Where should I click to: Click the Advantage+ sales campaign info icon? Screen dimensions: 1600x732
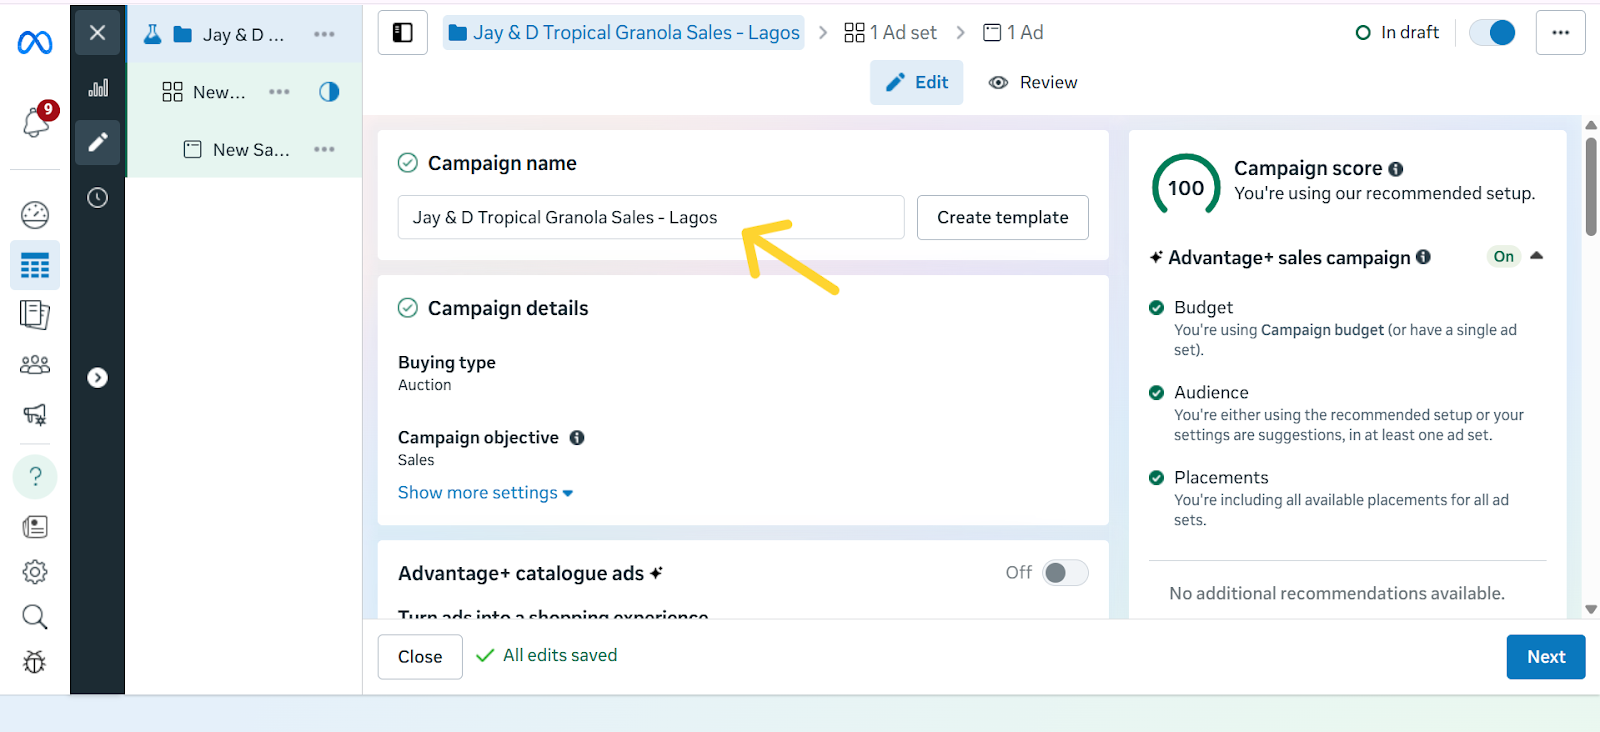1423,257
